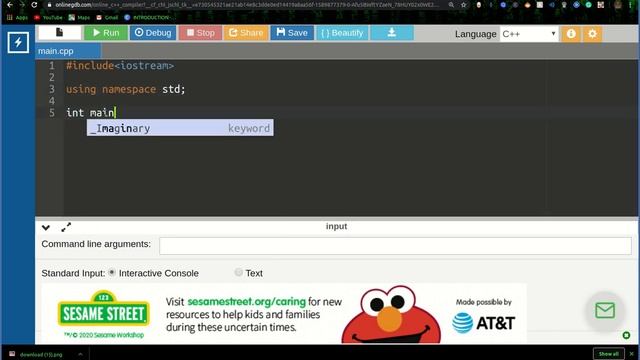Click the AT&T logo in ad
This screenshot has width=640, height=360.
tap(484, 323)
